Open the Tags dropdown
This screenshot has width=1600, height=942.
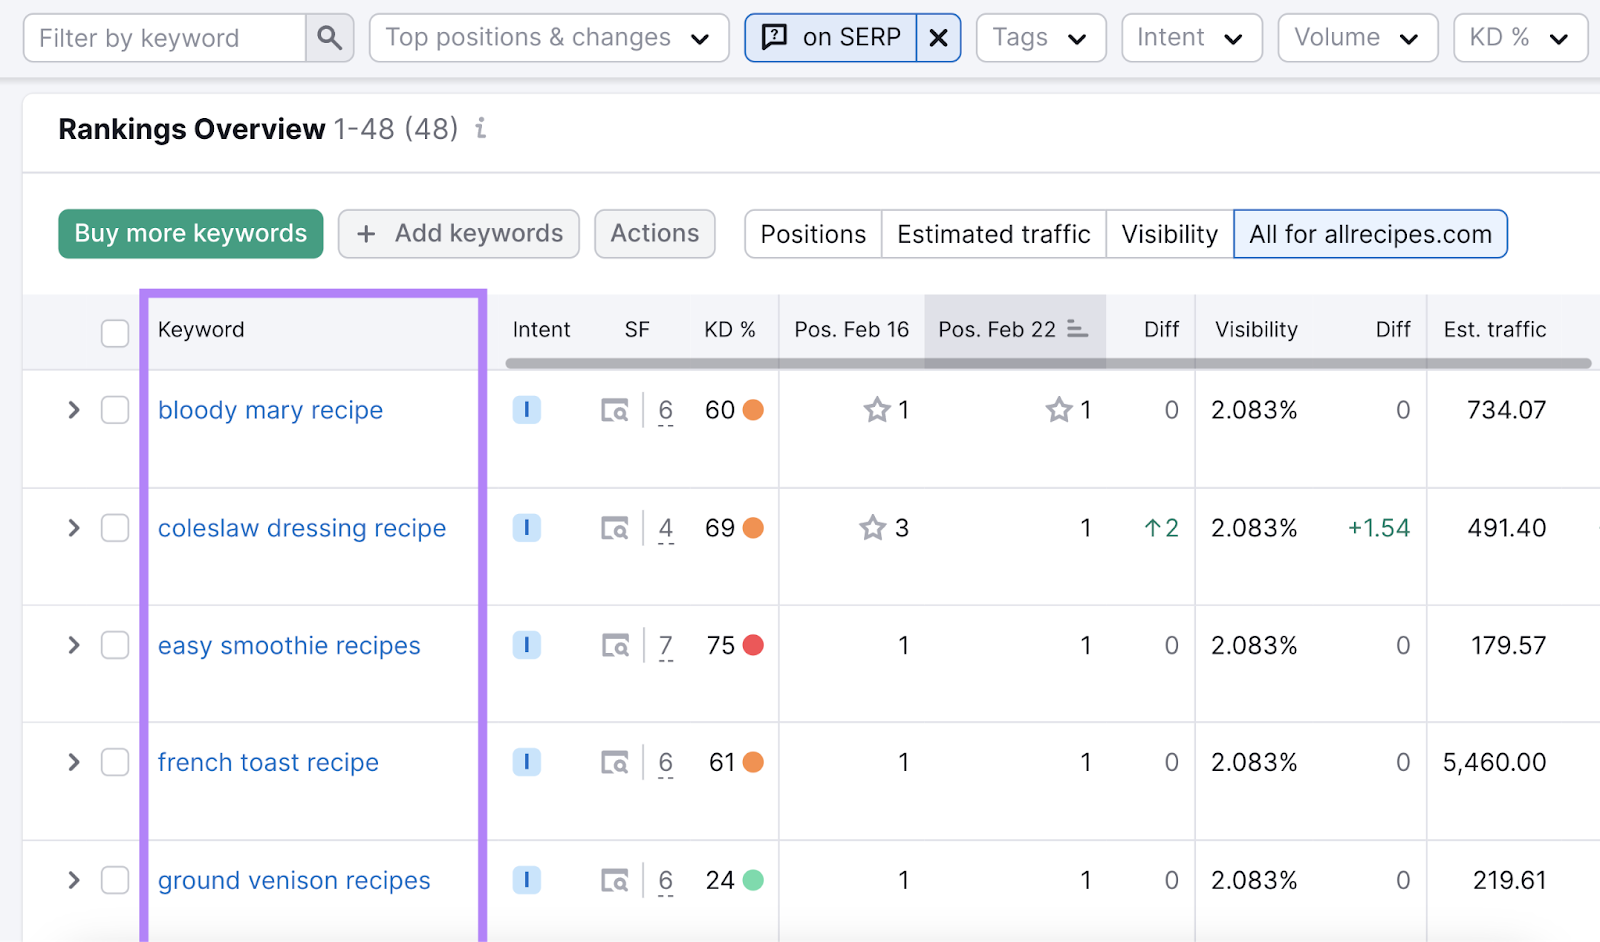1040,37
